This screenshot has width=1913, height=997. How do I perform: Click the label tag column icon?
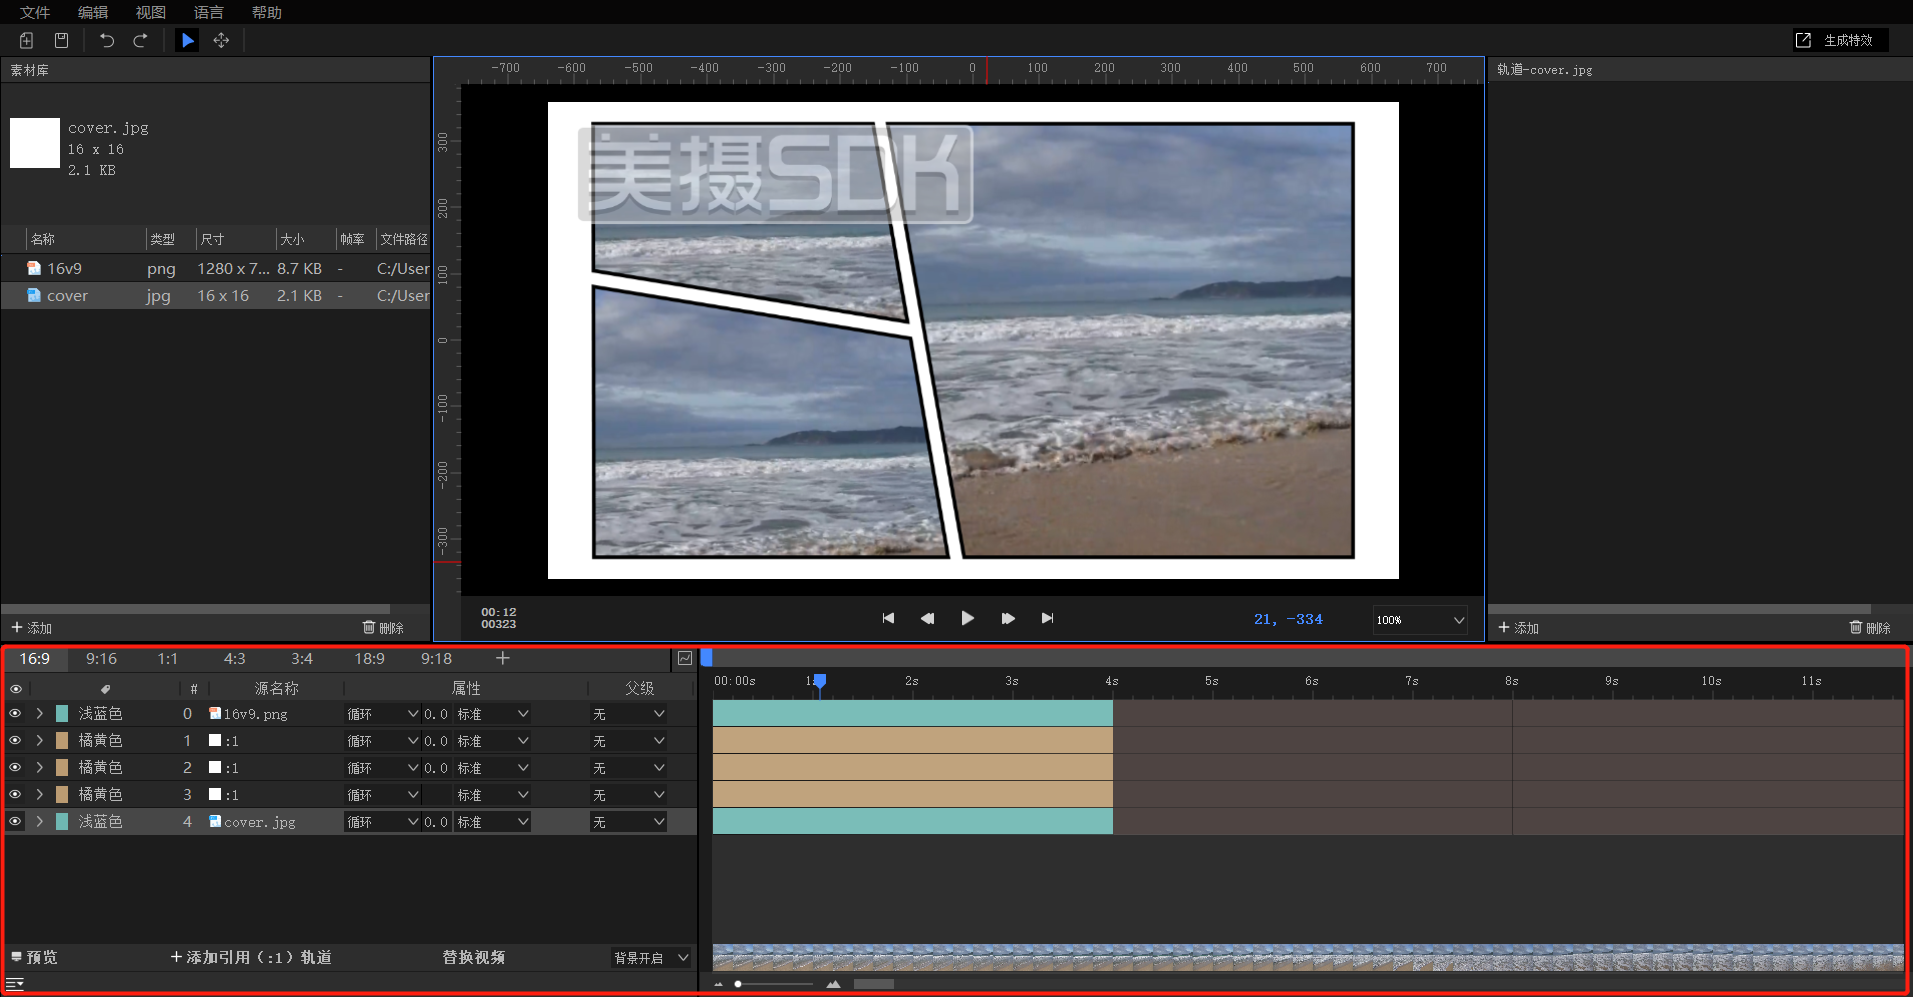click(x=105, y=688)
